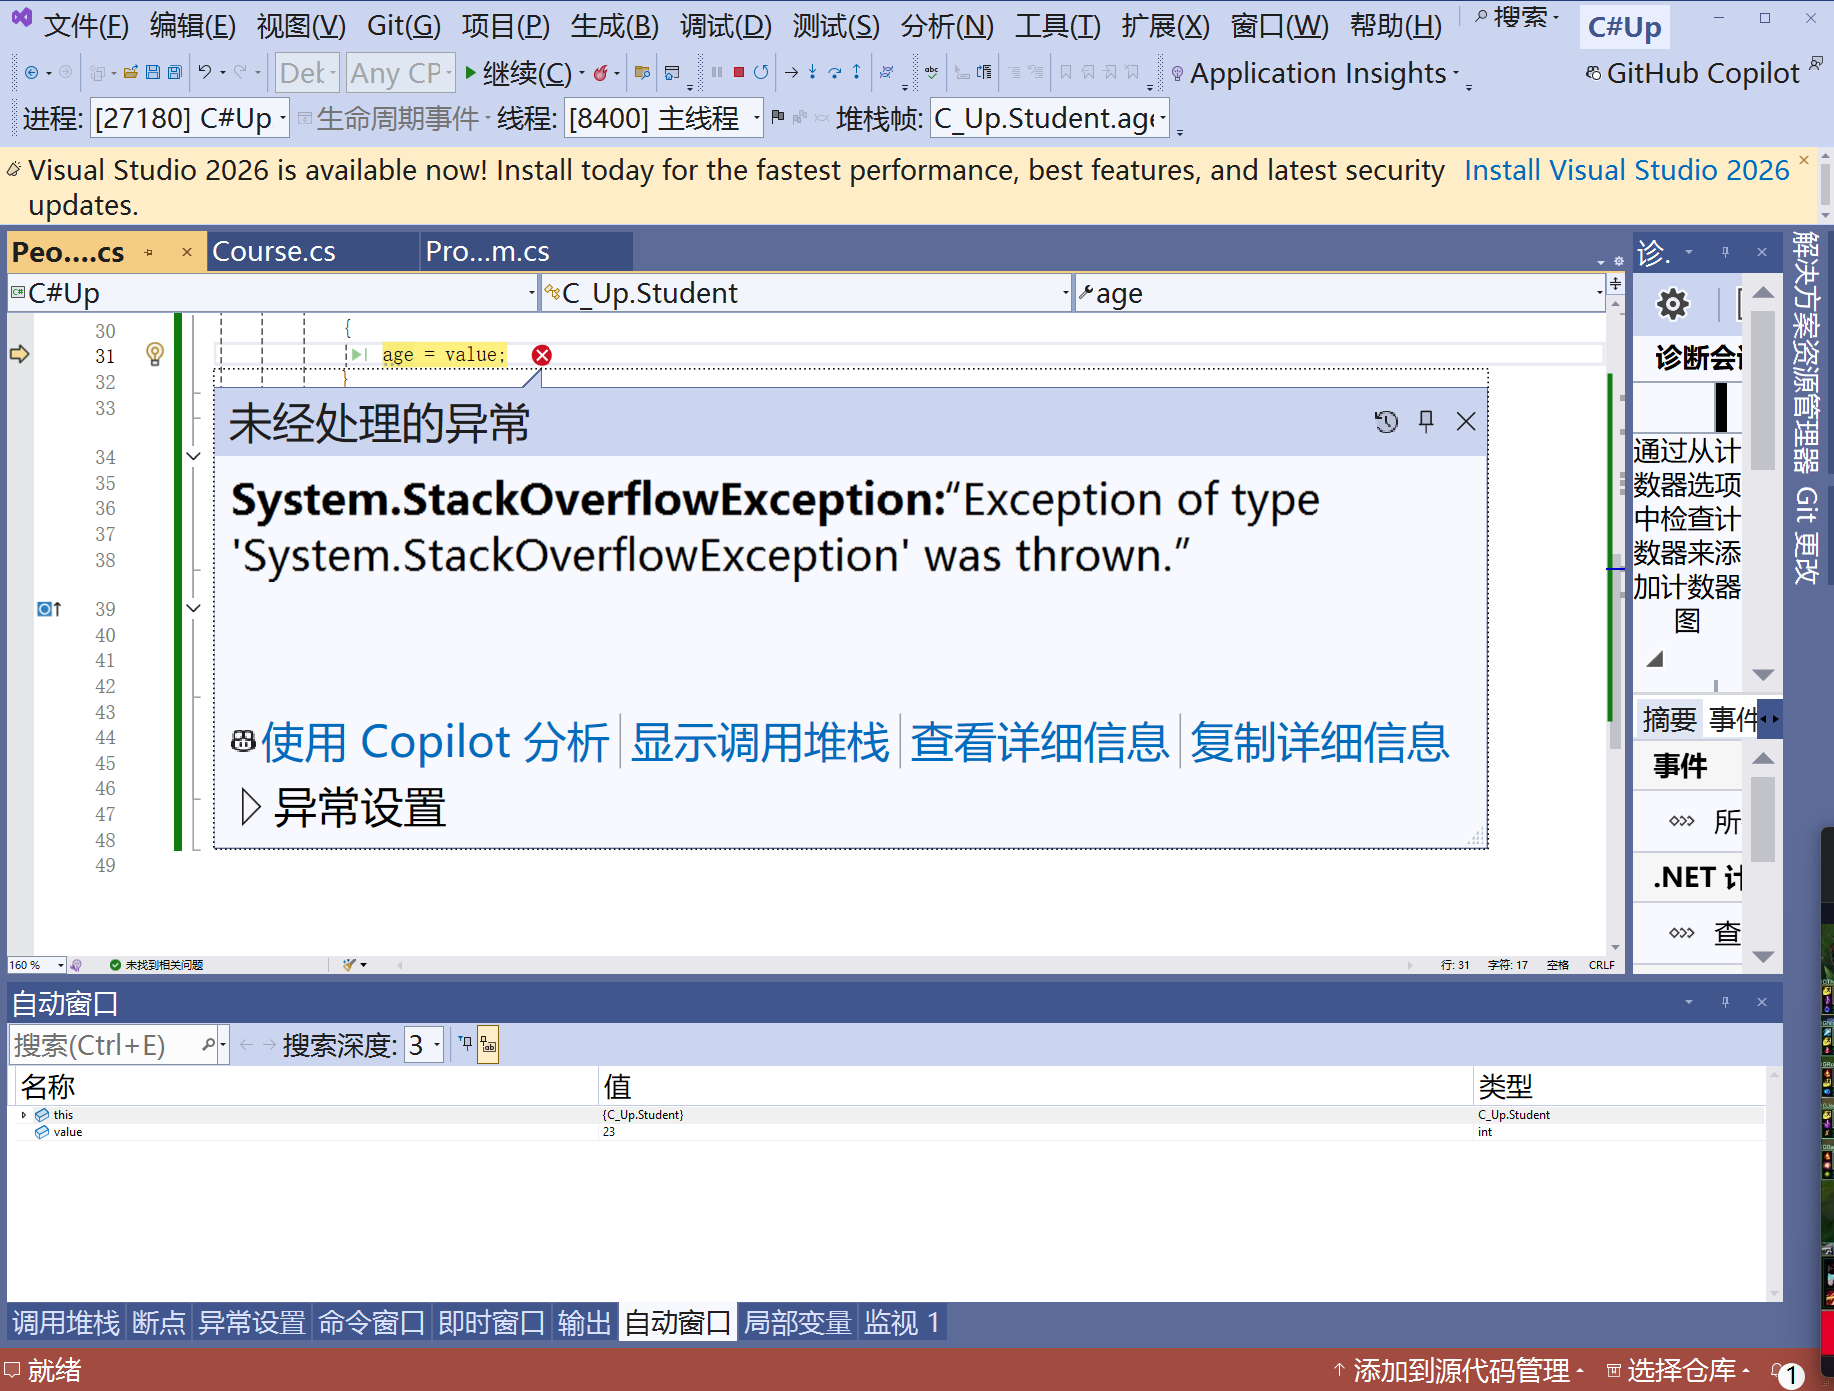Click Step Out arrow in debug toolbar

[x=856, y=72]
